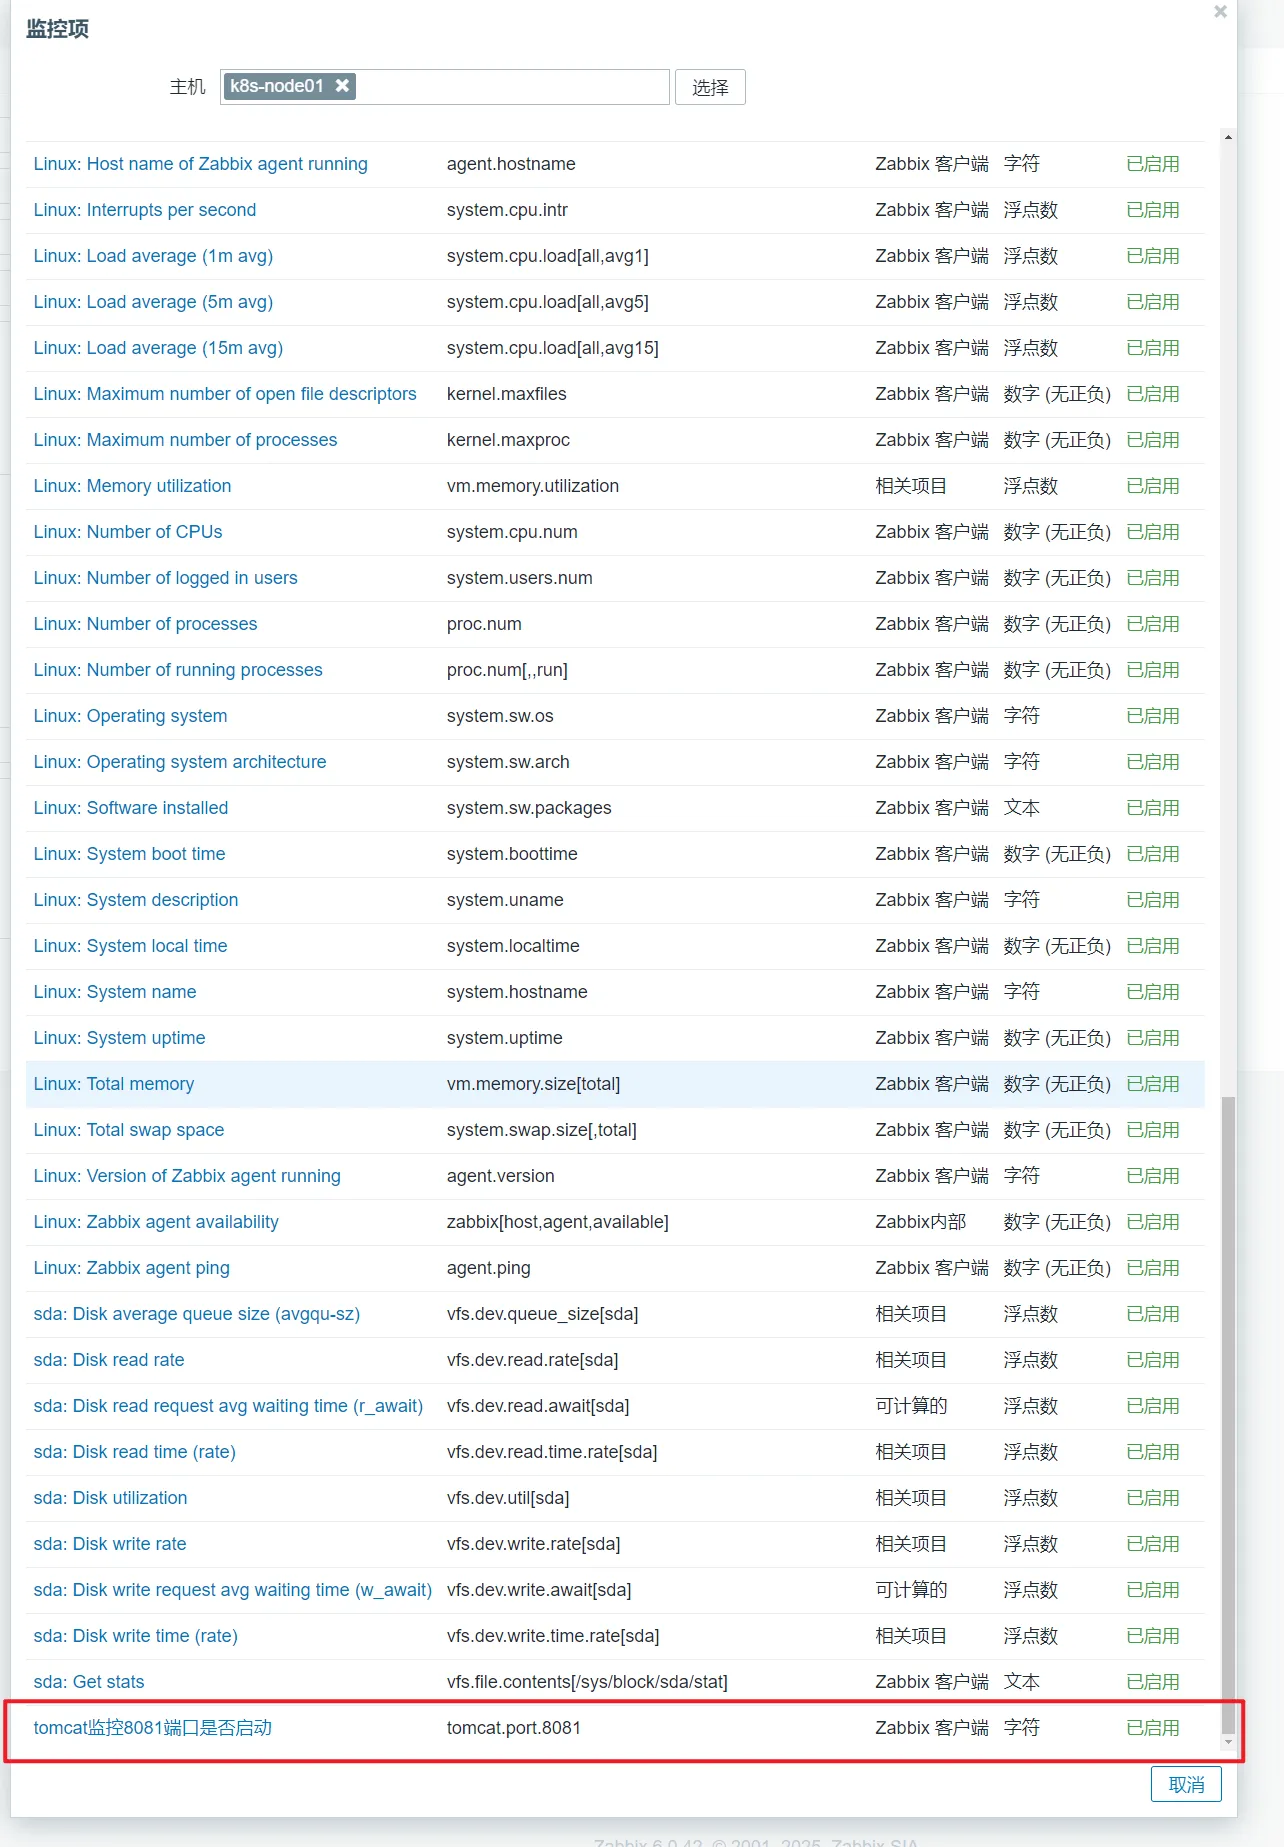This screenshot has height=1847, width=1284.
Task: Select Linux: Load average (1m avg)
Action: (x=153, y=256)
